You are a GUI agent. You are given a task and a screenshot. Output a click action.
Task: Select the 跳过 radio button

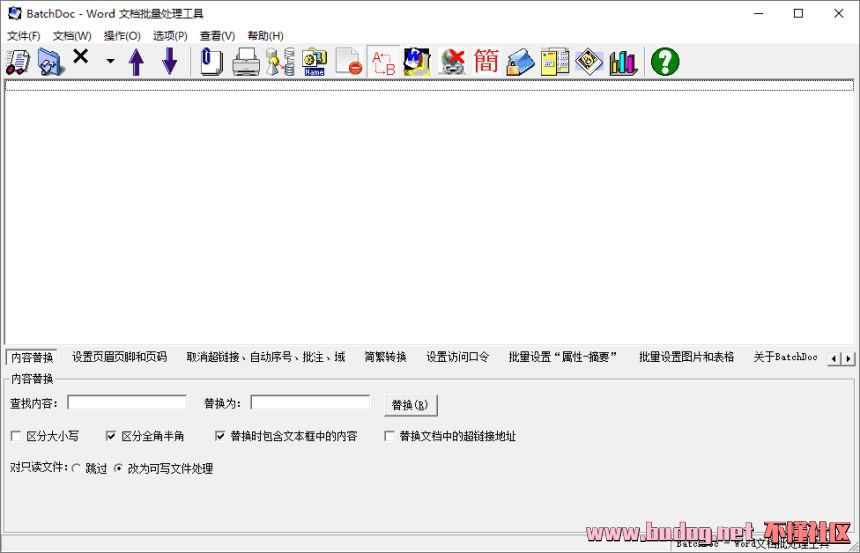click(x=77, y=469)
